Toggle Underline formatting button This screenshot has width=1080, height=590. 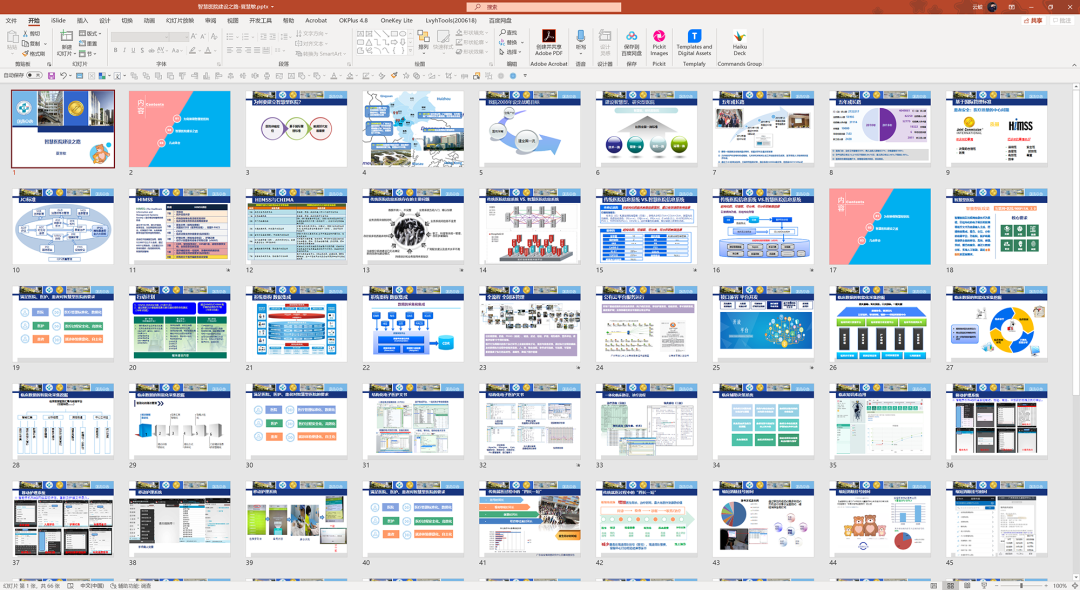coord(133,50)
